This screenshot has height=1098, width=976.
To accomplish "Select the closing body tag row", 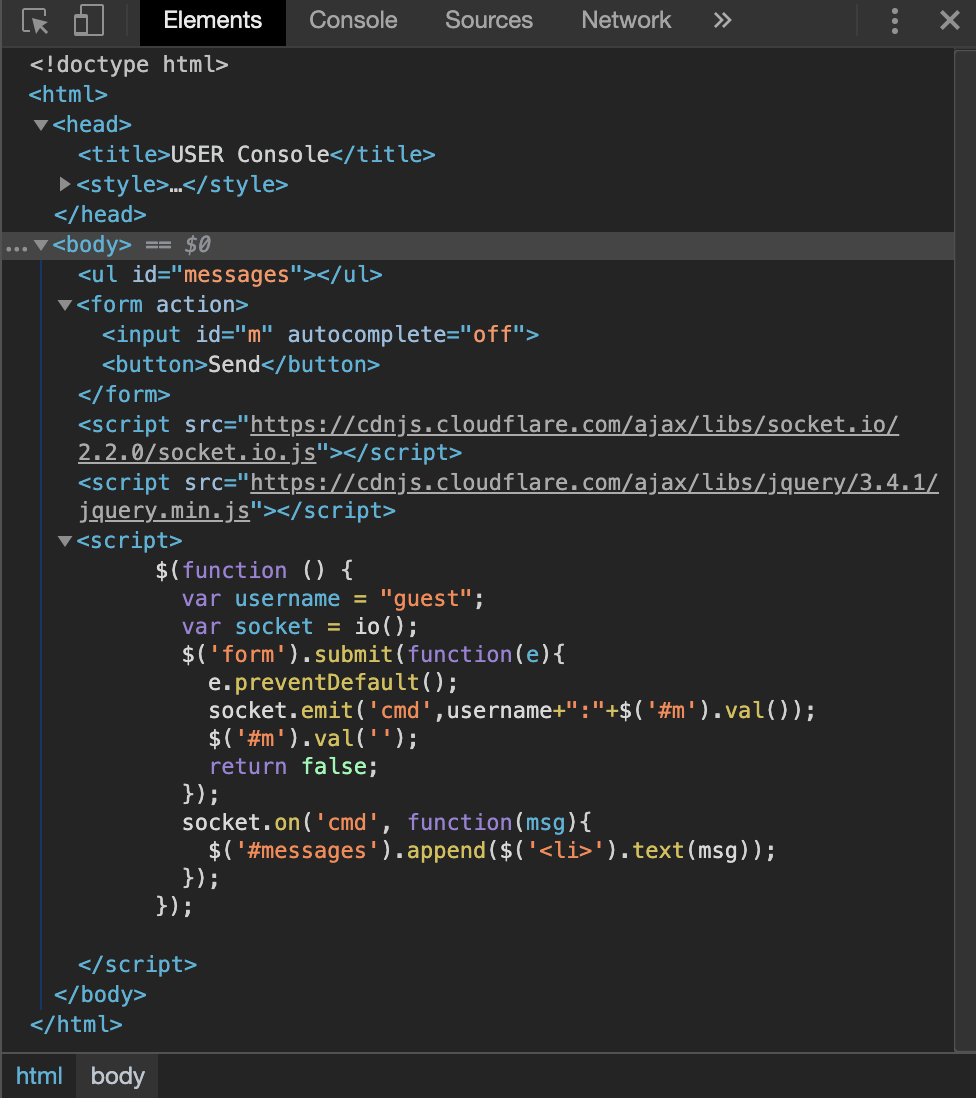I will pyautogui.click(x=100, y=995).
